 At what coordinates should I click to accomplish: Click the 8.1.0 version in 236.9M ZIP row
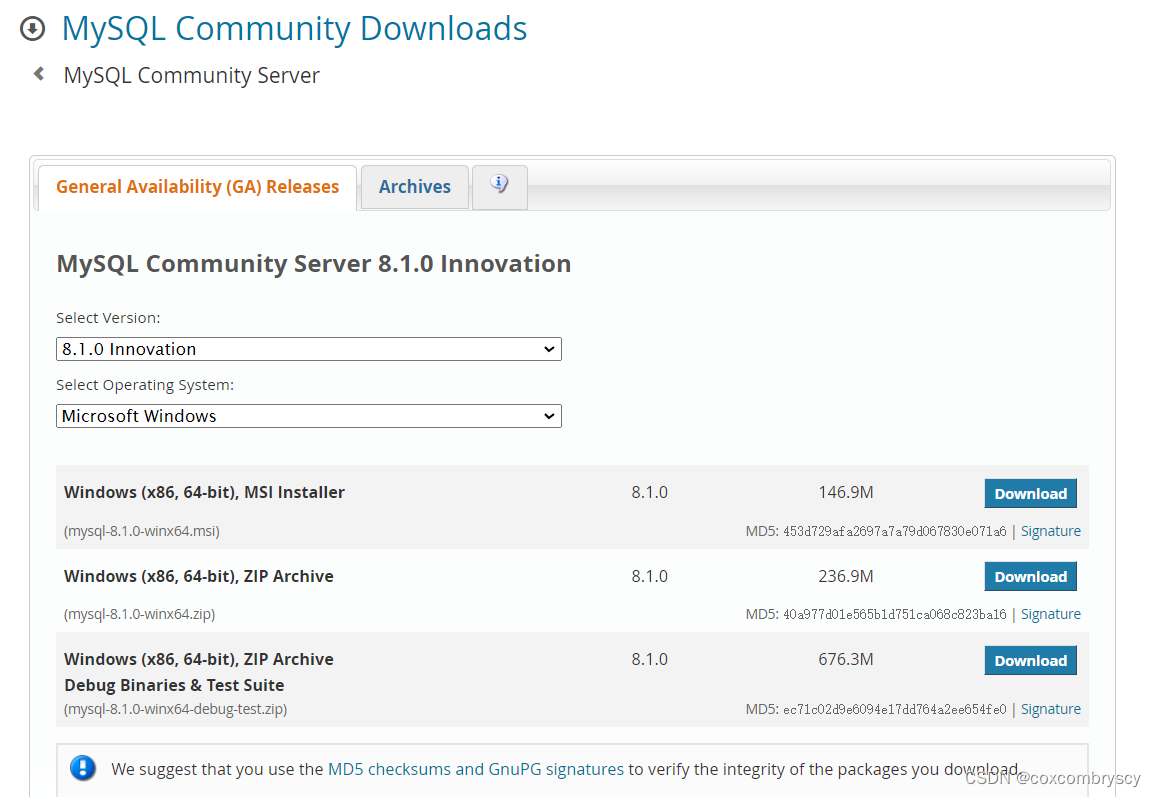tap(650, 577)
